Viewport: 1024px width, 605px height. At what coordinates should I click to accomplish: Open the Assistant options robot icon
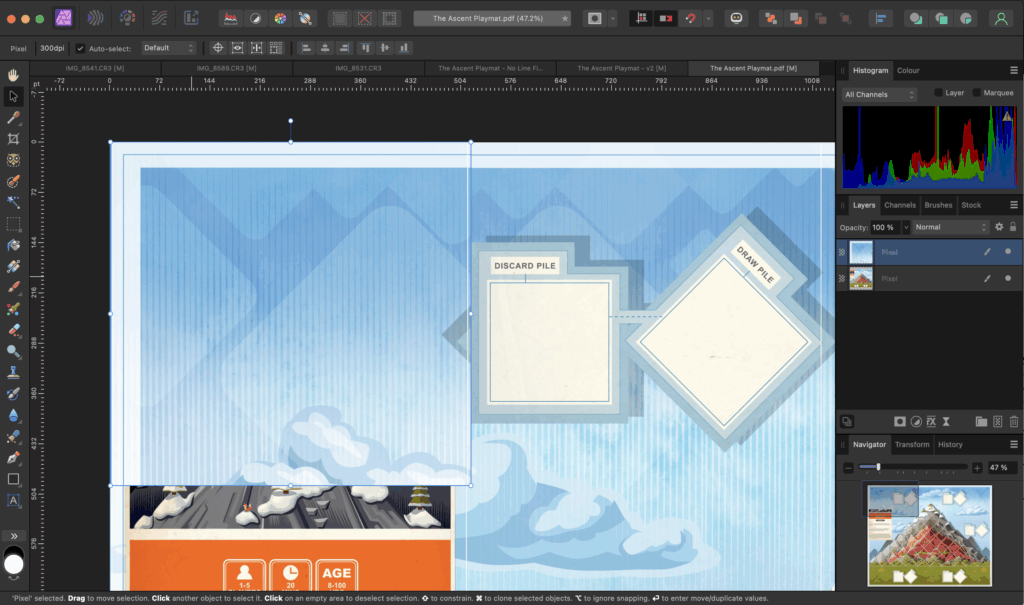pos(736,18)
